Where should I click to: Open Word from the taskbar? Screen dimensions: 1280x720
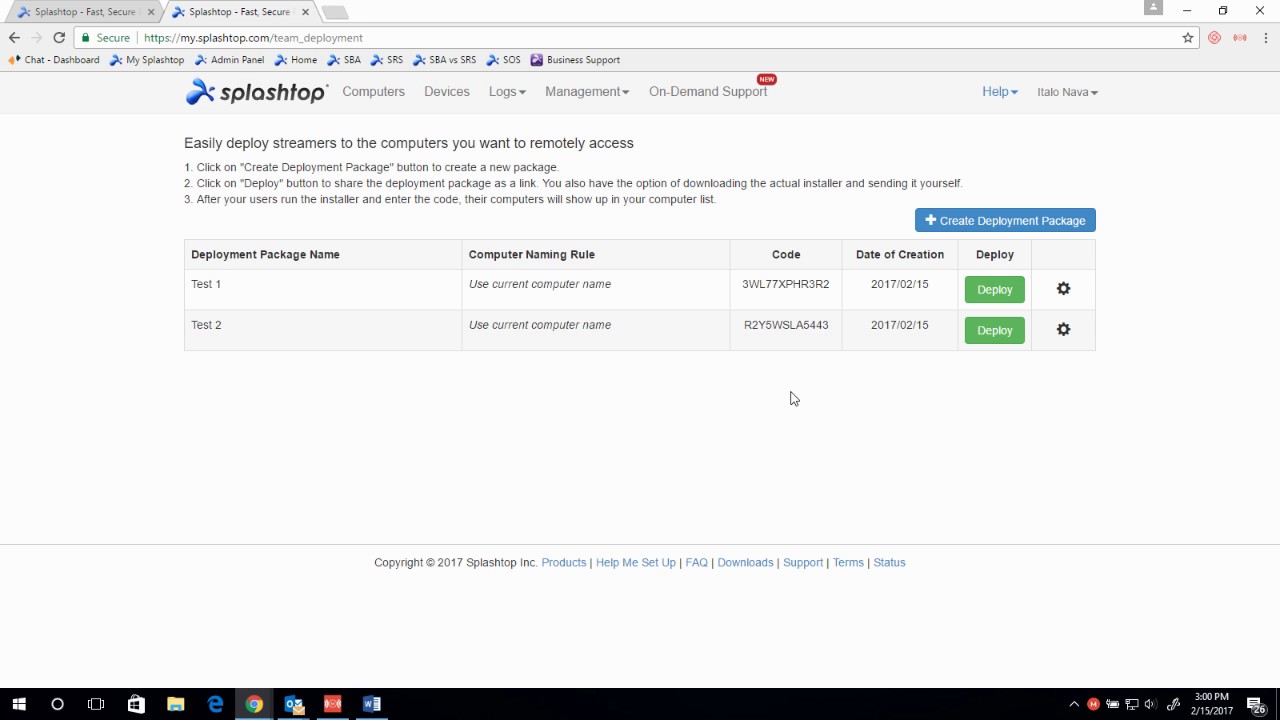(x=372, y=704)
